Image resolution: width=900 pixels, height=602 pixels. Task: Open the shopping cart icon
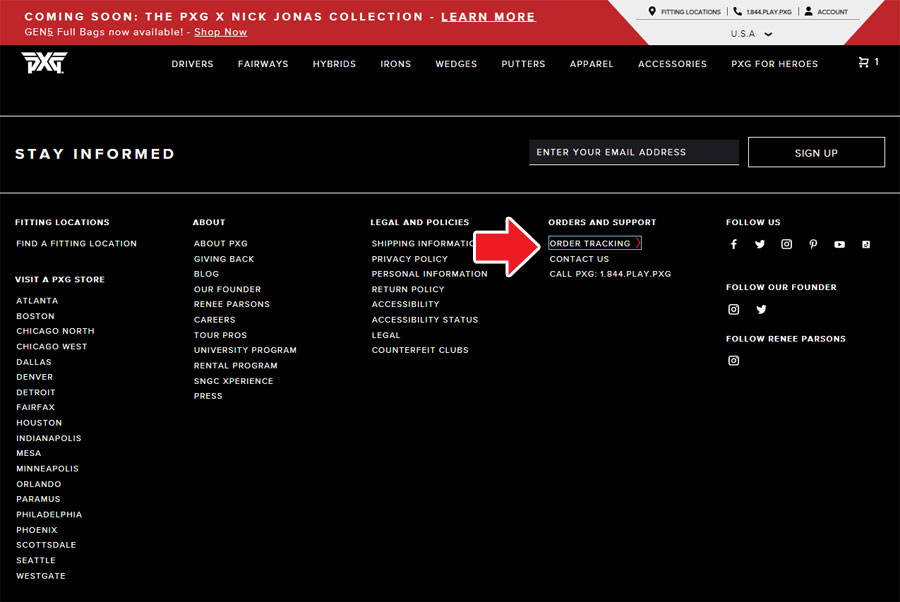[863, 62]
